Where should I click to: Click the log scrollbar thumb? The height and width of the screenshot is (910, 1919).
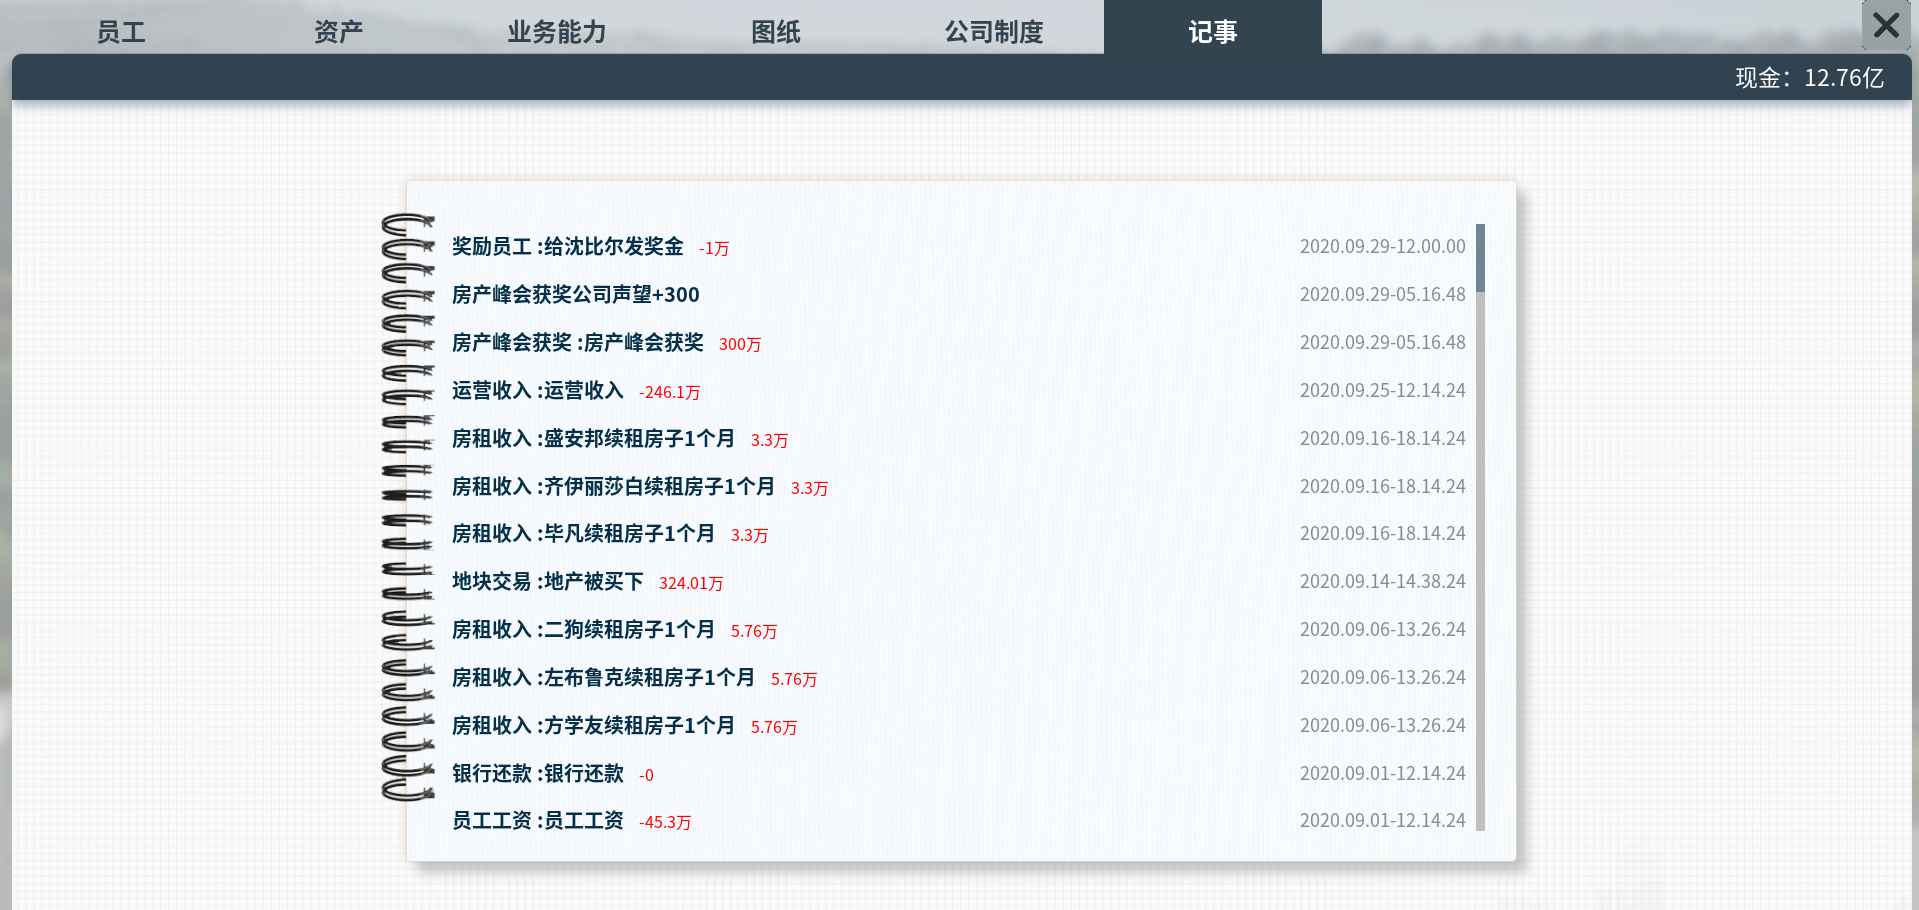point(1480,258)
